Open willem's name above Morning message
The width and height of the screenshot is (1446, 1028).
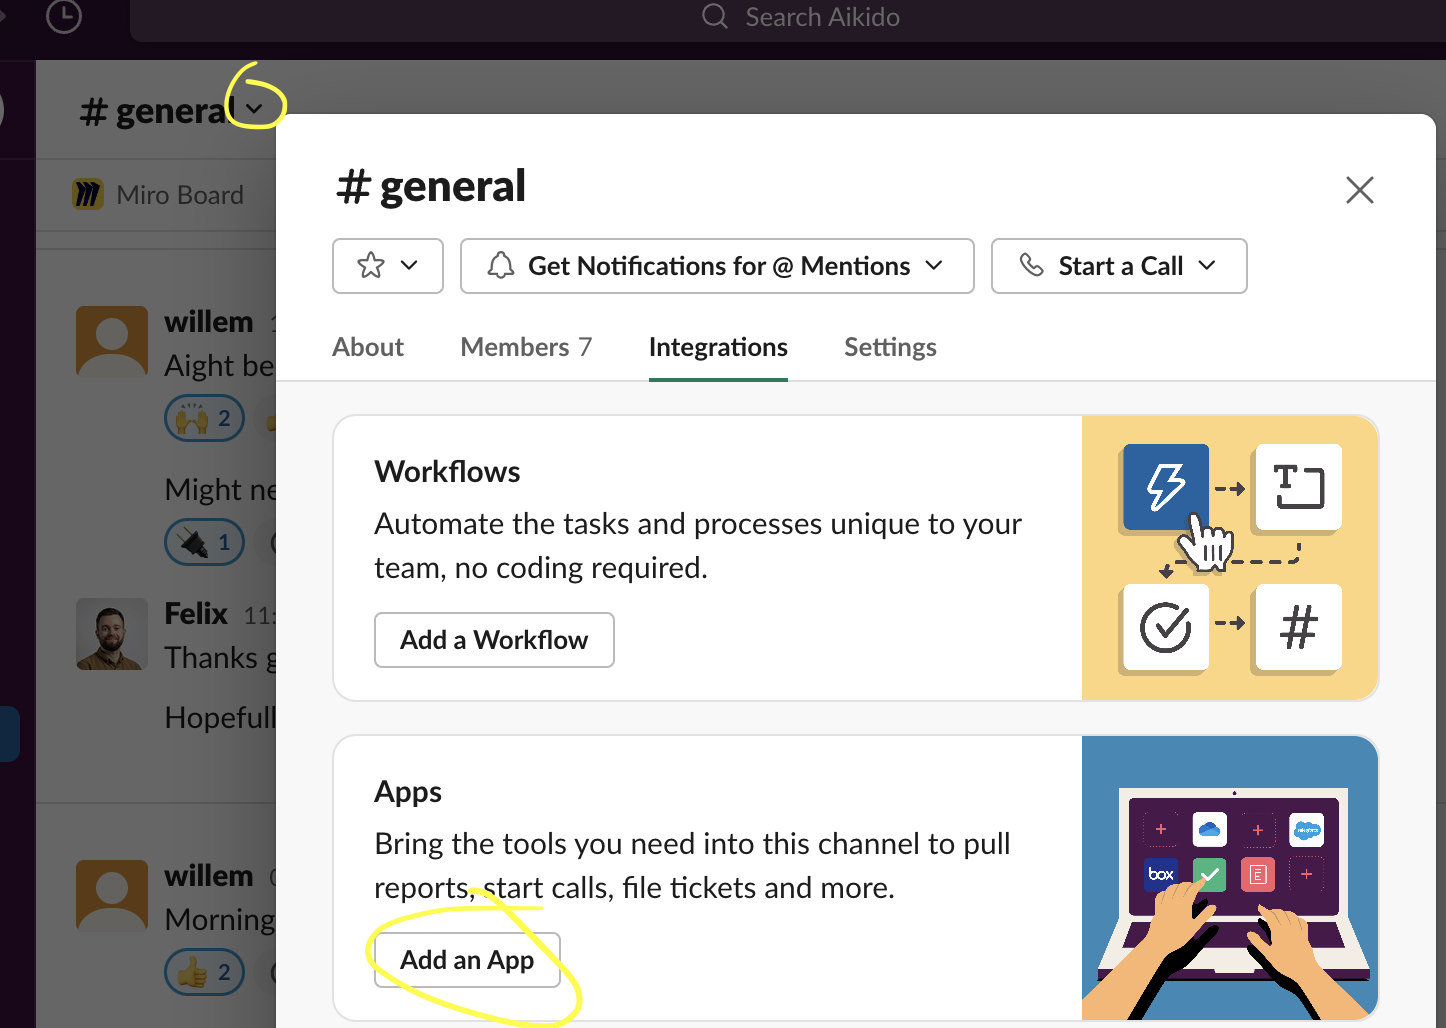pyautogui.click(x=208, y=875)
